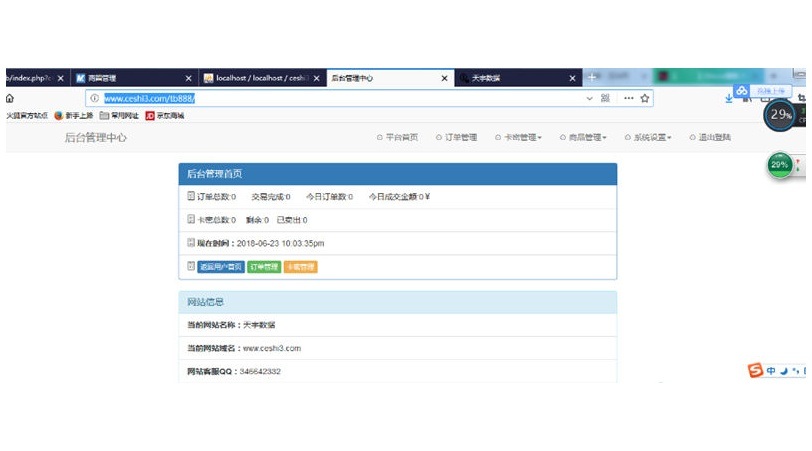Viewport: 812px width, 451px height.
Task: Select the 今日成交金额:0￥ text
Action: (x=399, y=197)
